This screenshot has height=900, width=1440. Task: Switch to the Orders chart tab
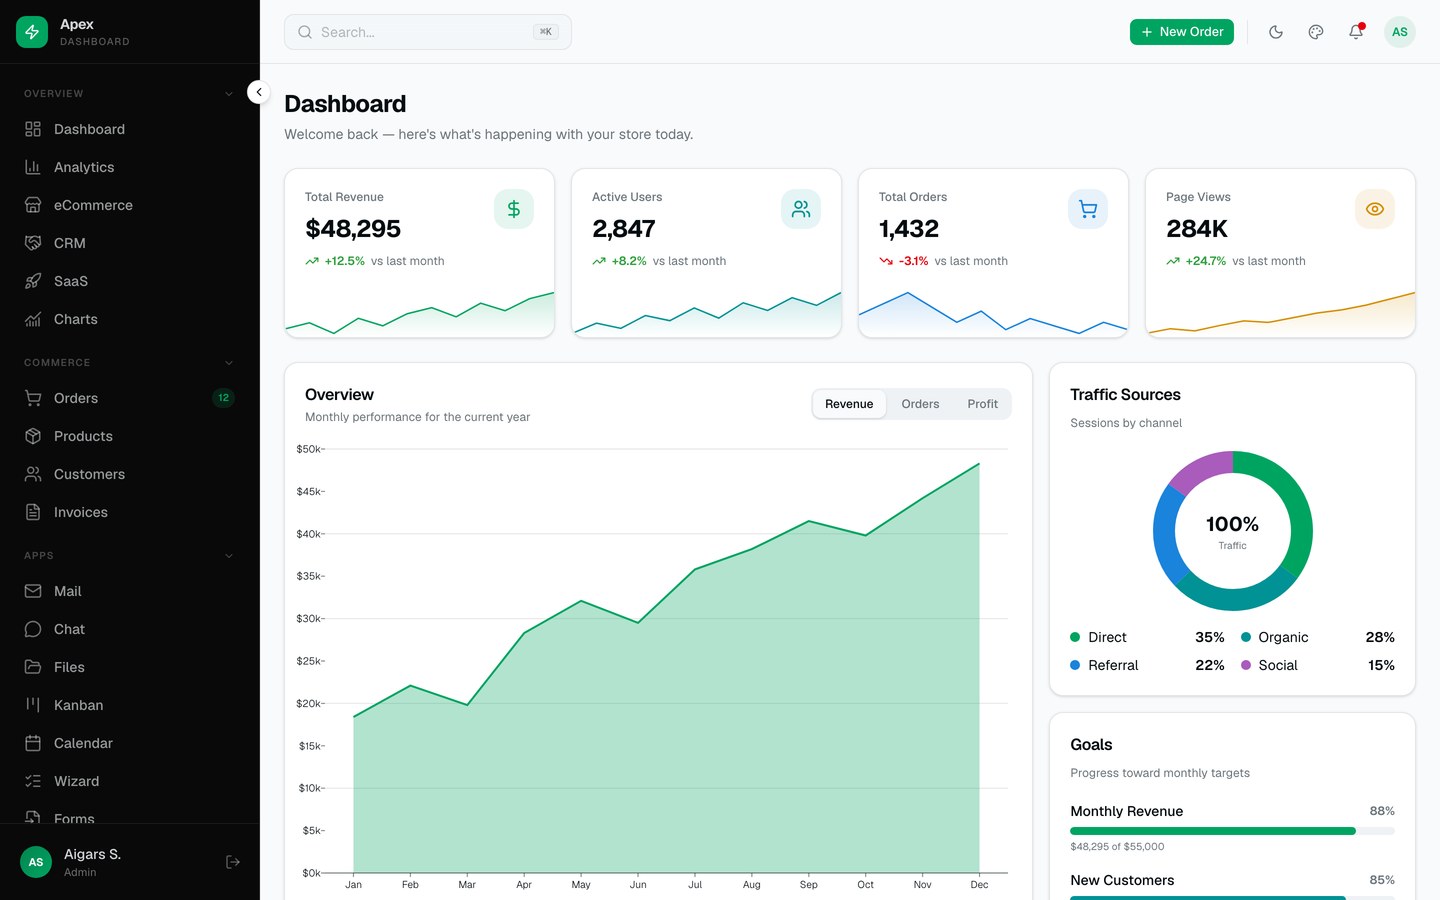[920, 404]
